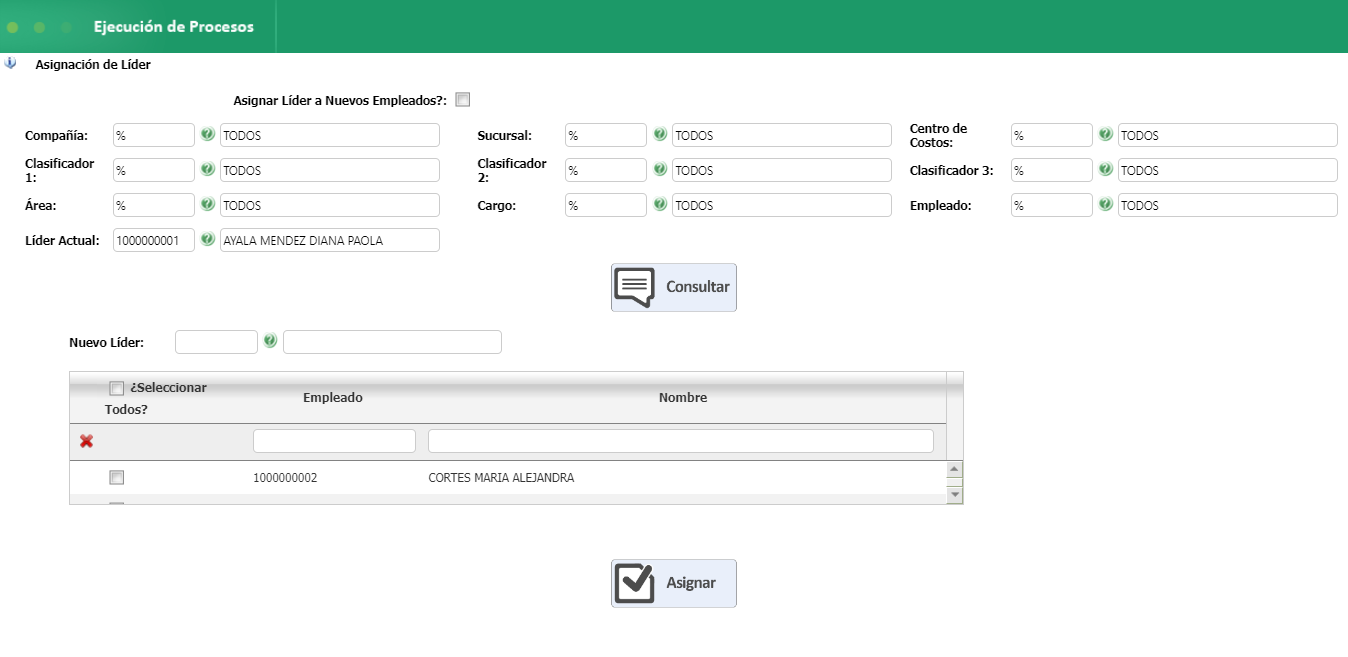1348x657 pixels.
Task: Open help lookup icon for Sucursal
Action: click(x=660, y=134)
